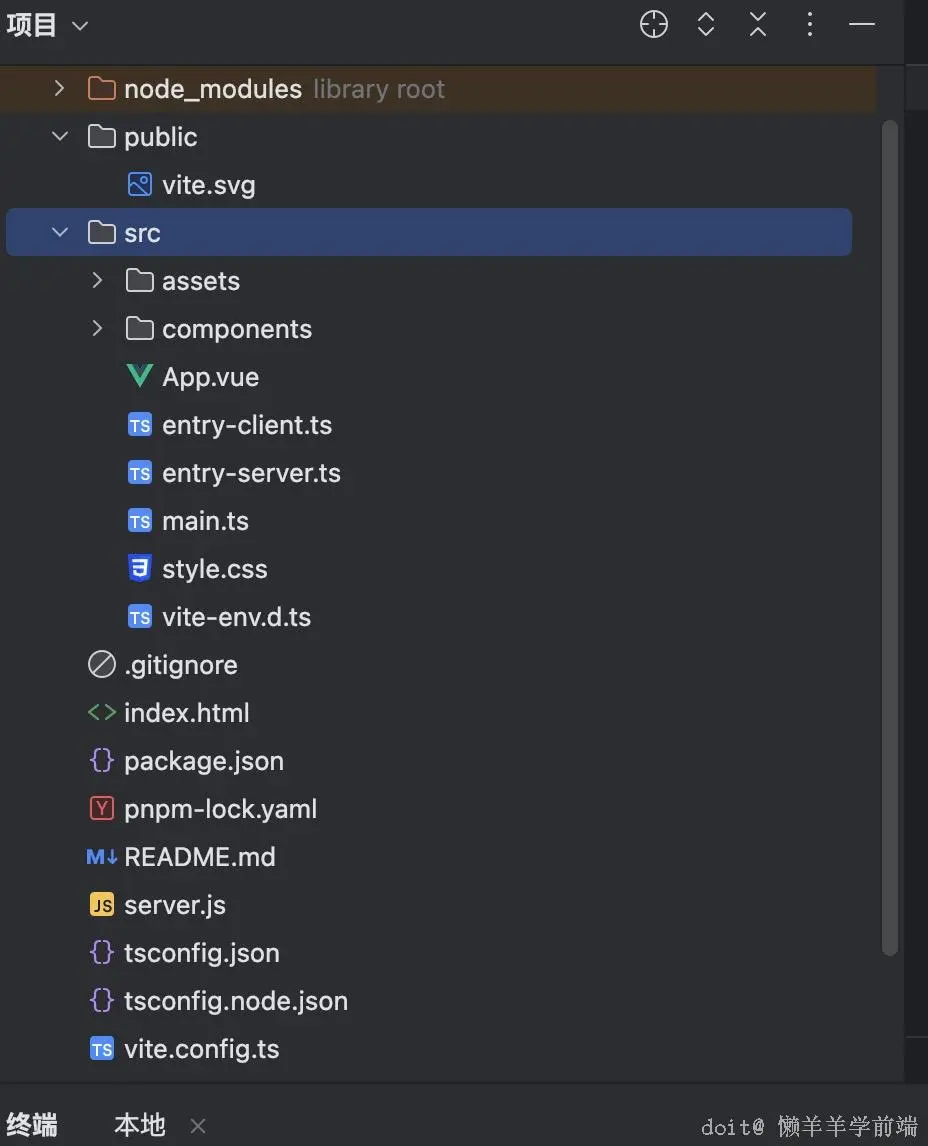Click the image icon for vite.svg
Viewport: 928px width, 1146px height.
(140, 185)
